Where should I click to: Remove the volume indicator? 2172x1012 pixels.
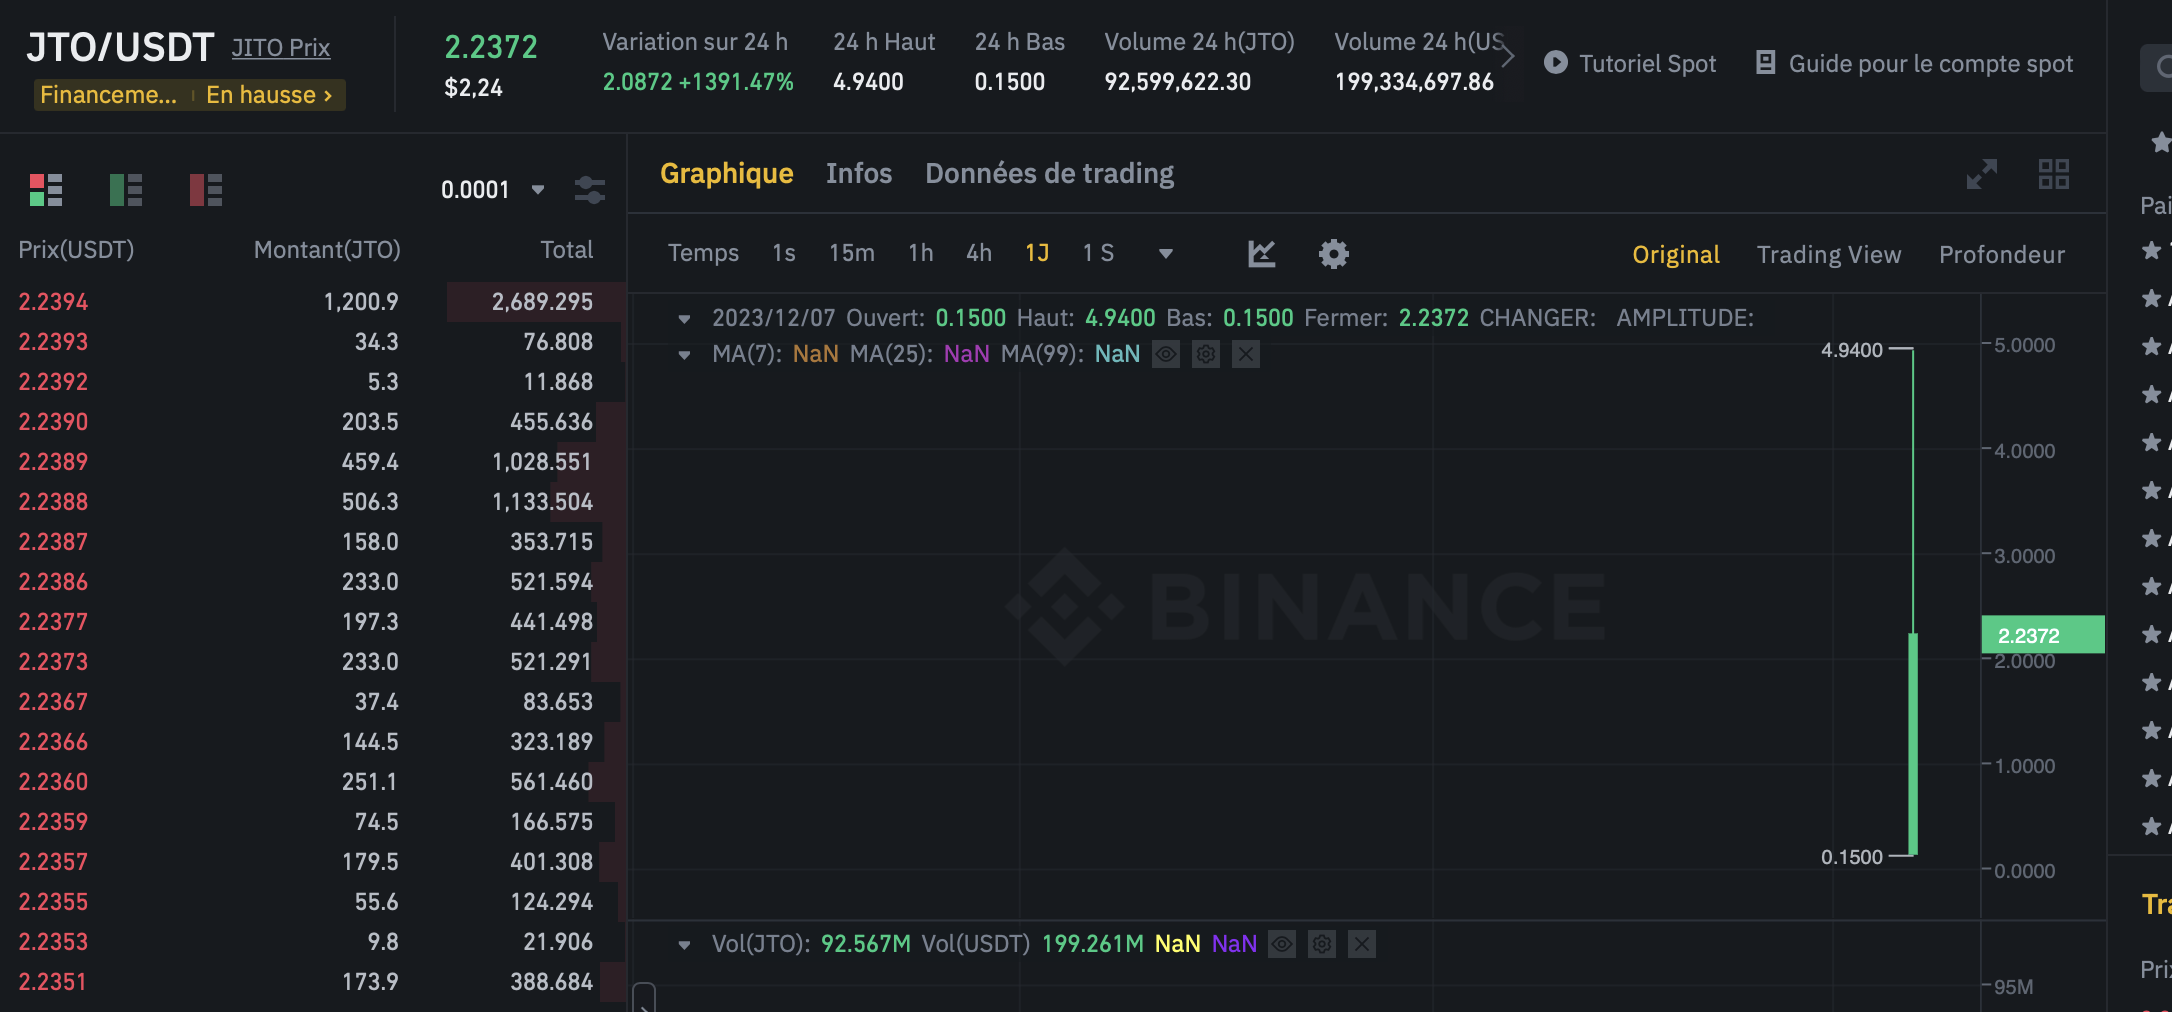(x=1362, y=944)
